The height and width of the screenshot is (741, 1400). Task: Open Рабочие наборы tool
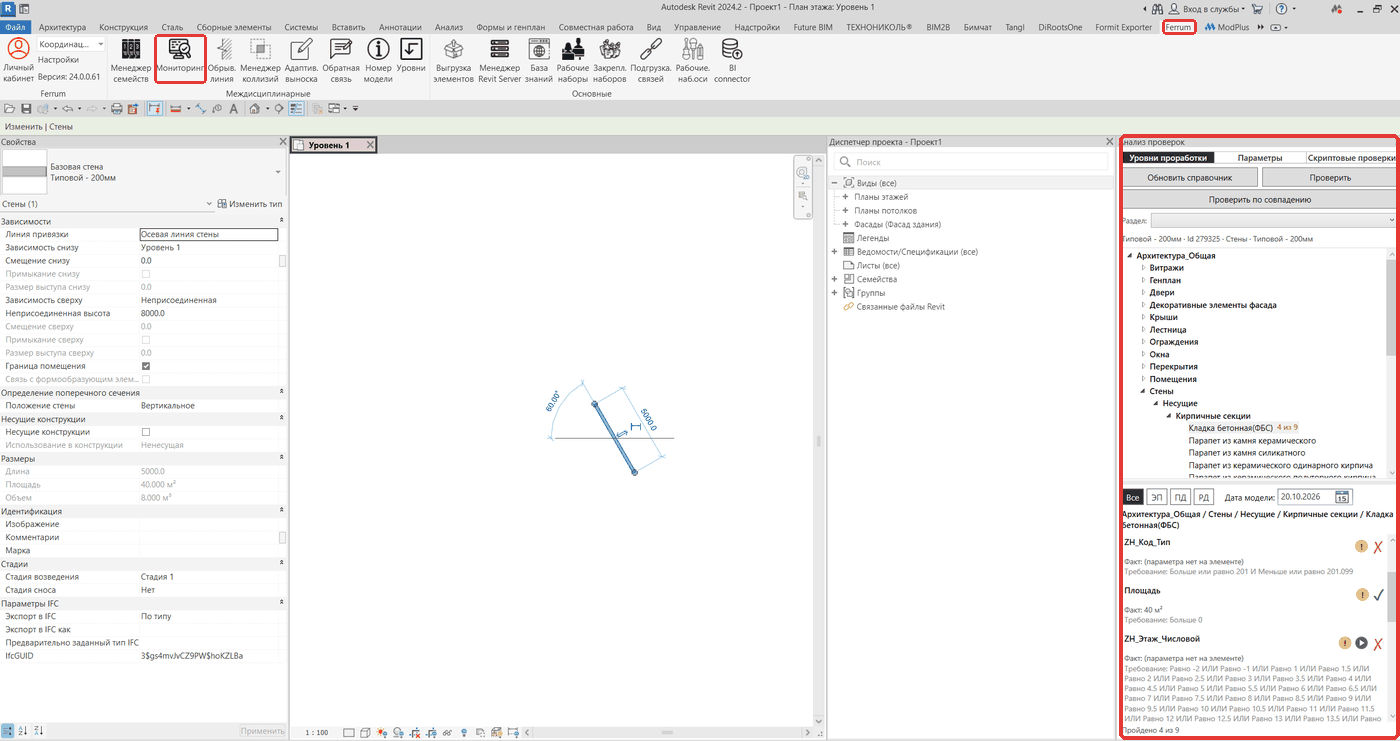click(x=573, y=60)
